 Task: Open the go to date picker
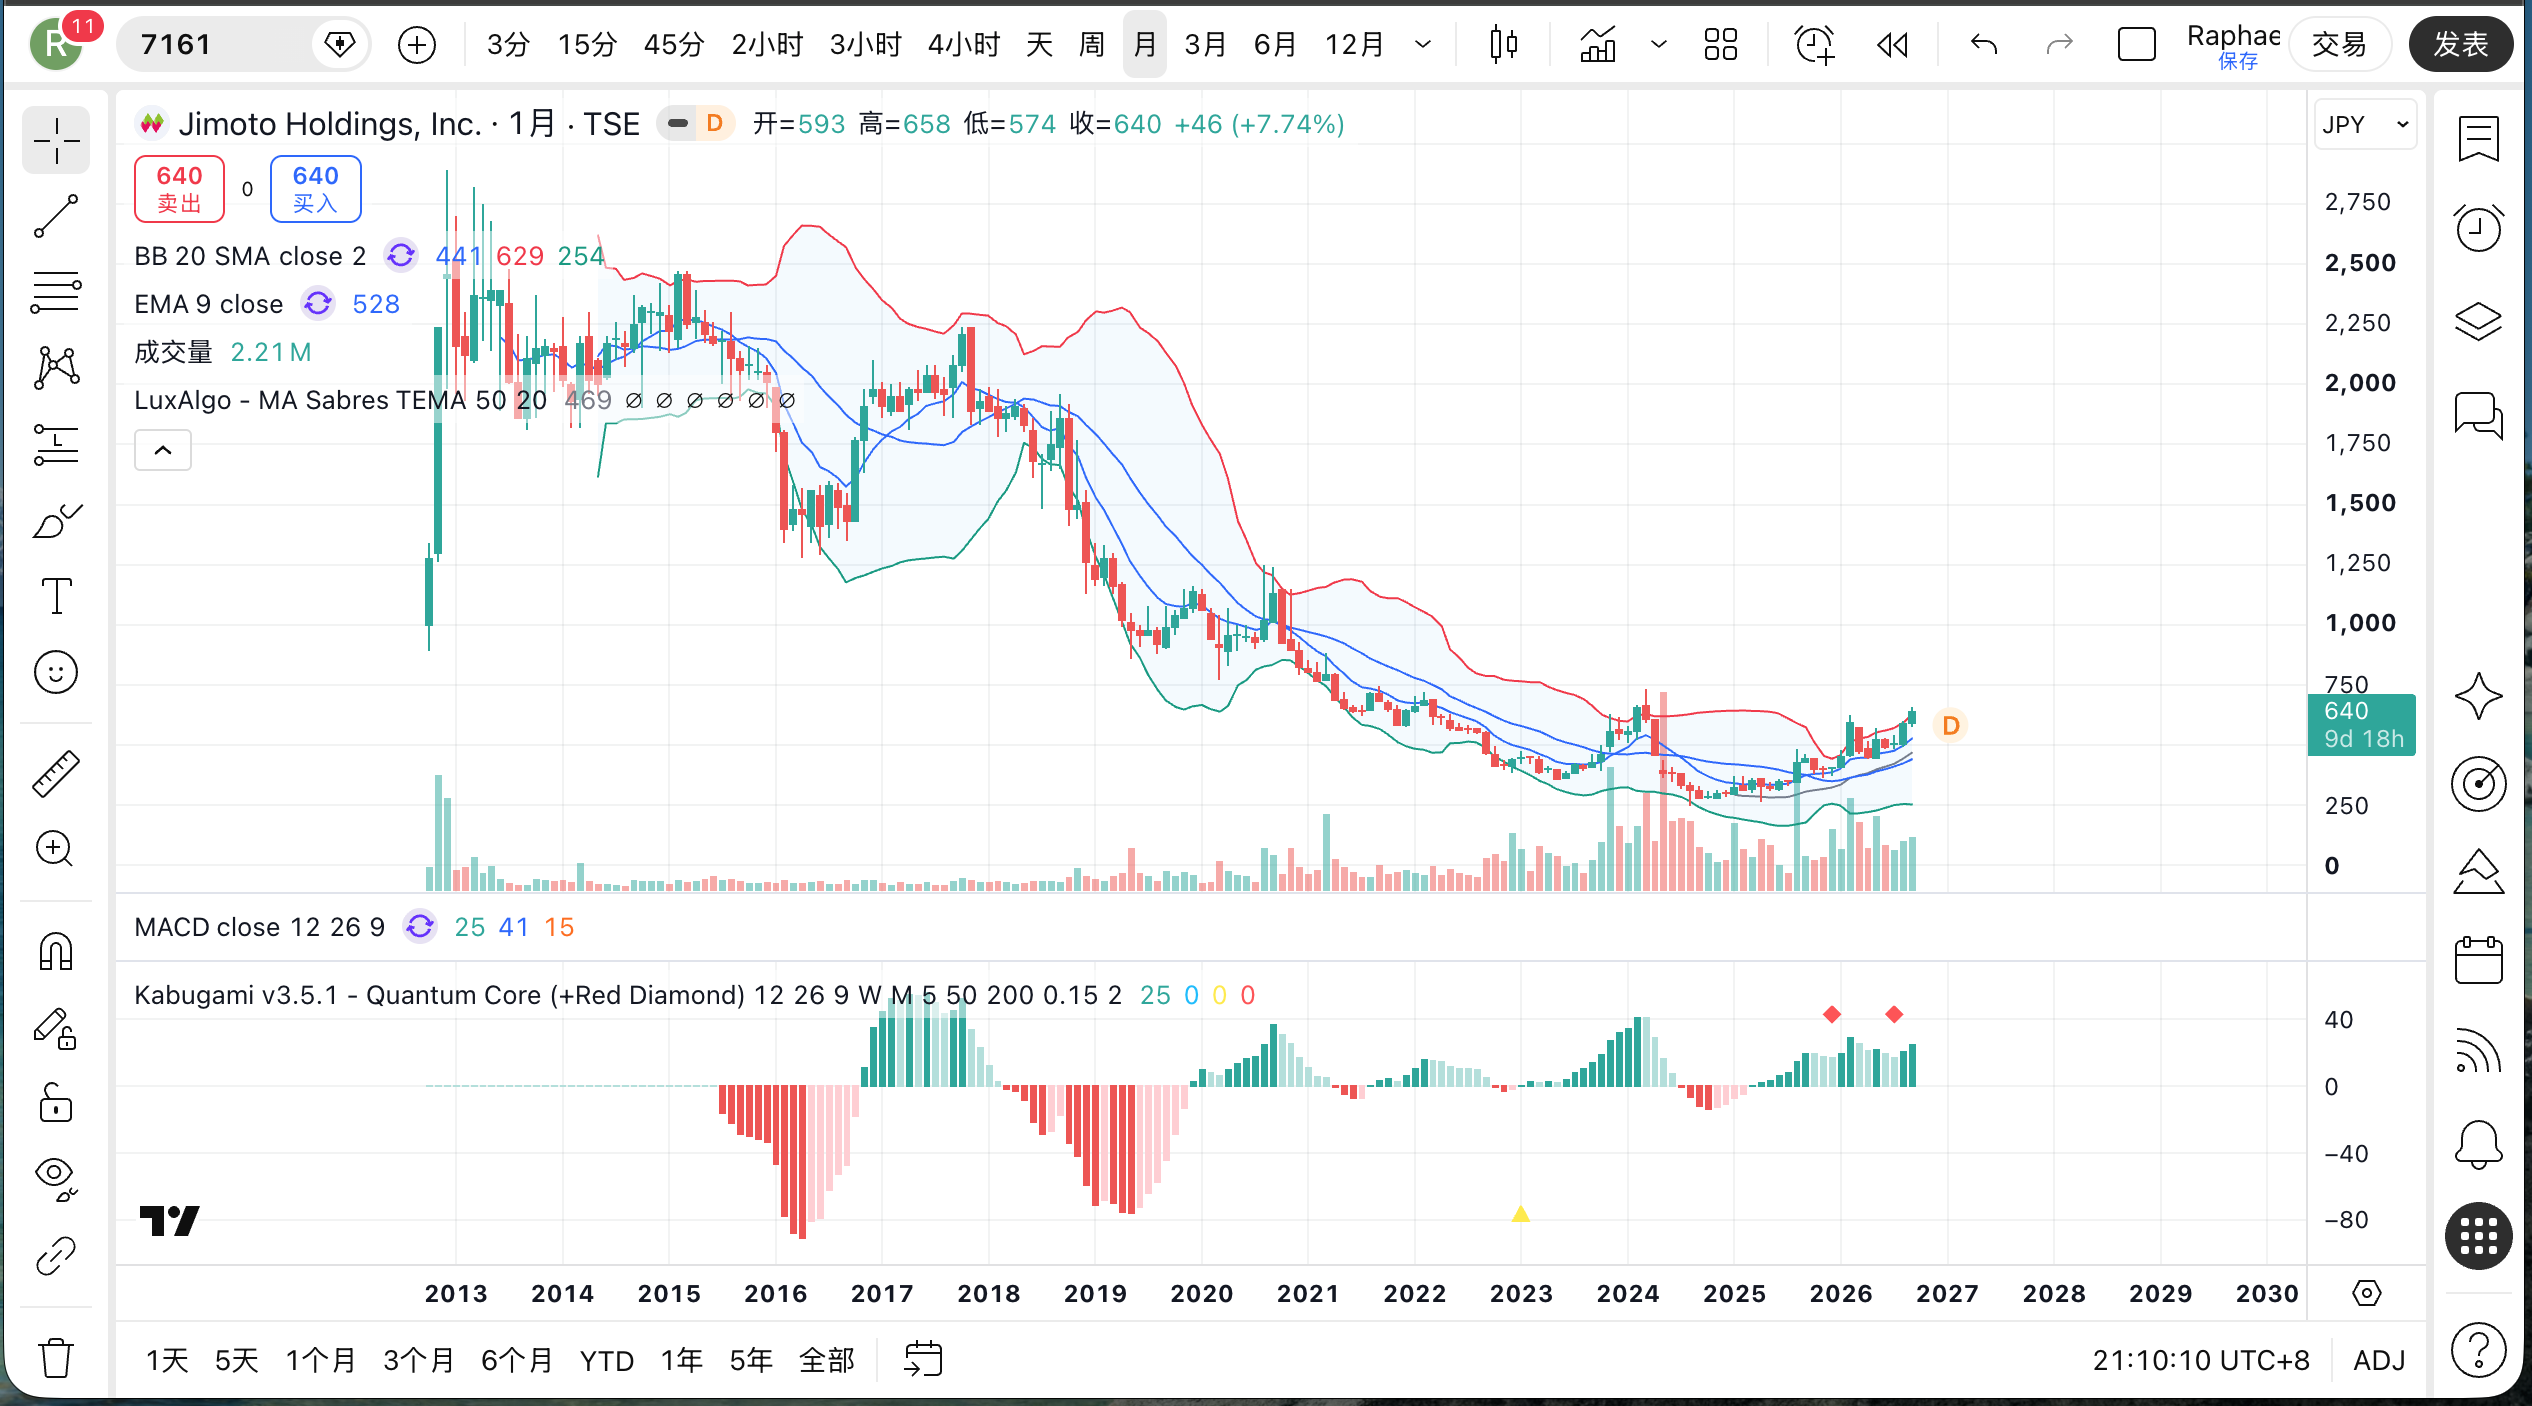(x=923, y=1360)
